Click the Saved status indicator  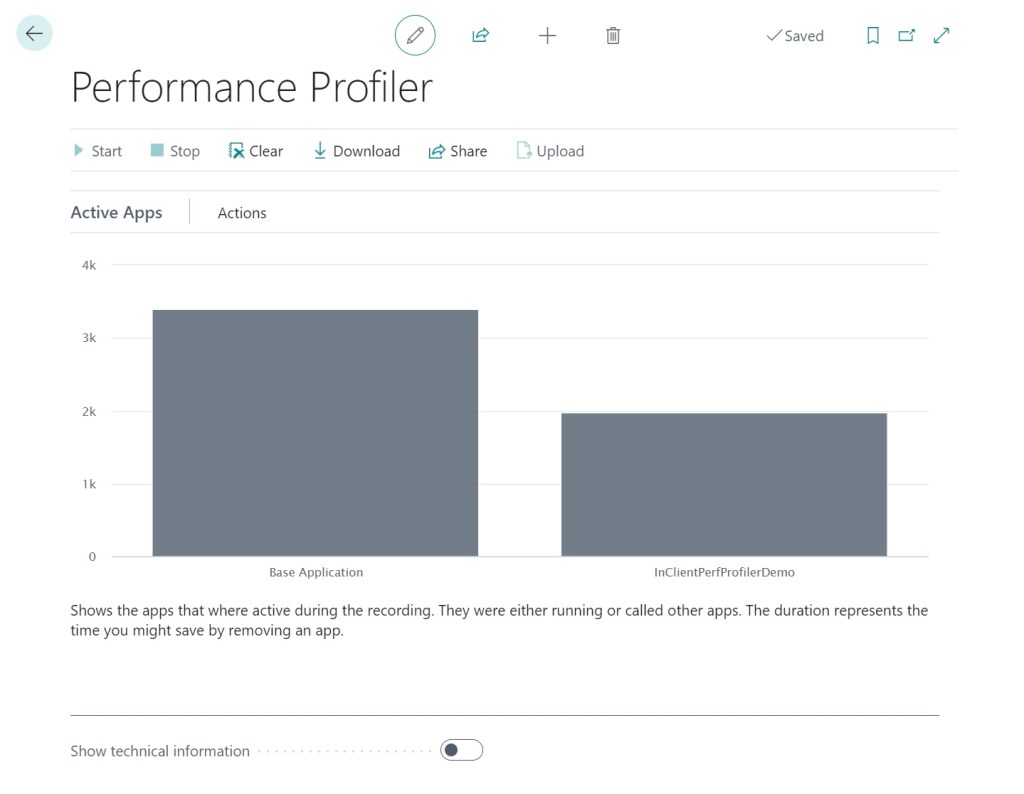click(795, 36)
